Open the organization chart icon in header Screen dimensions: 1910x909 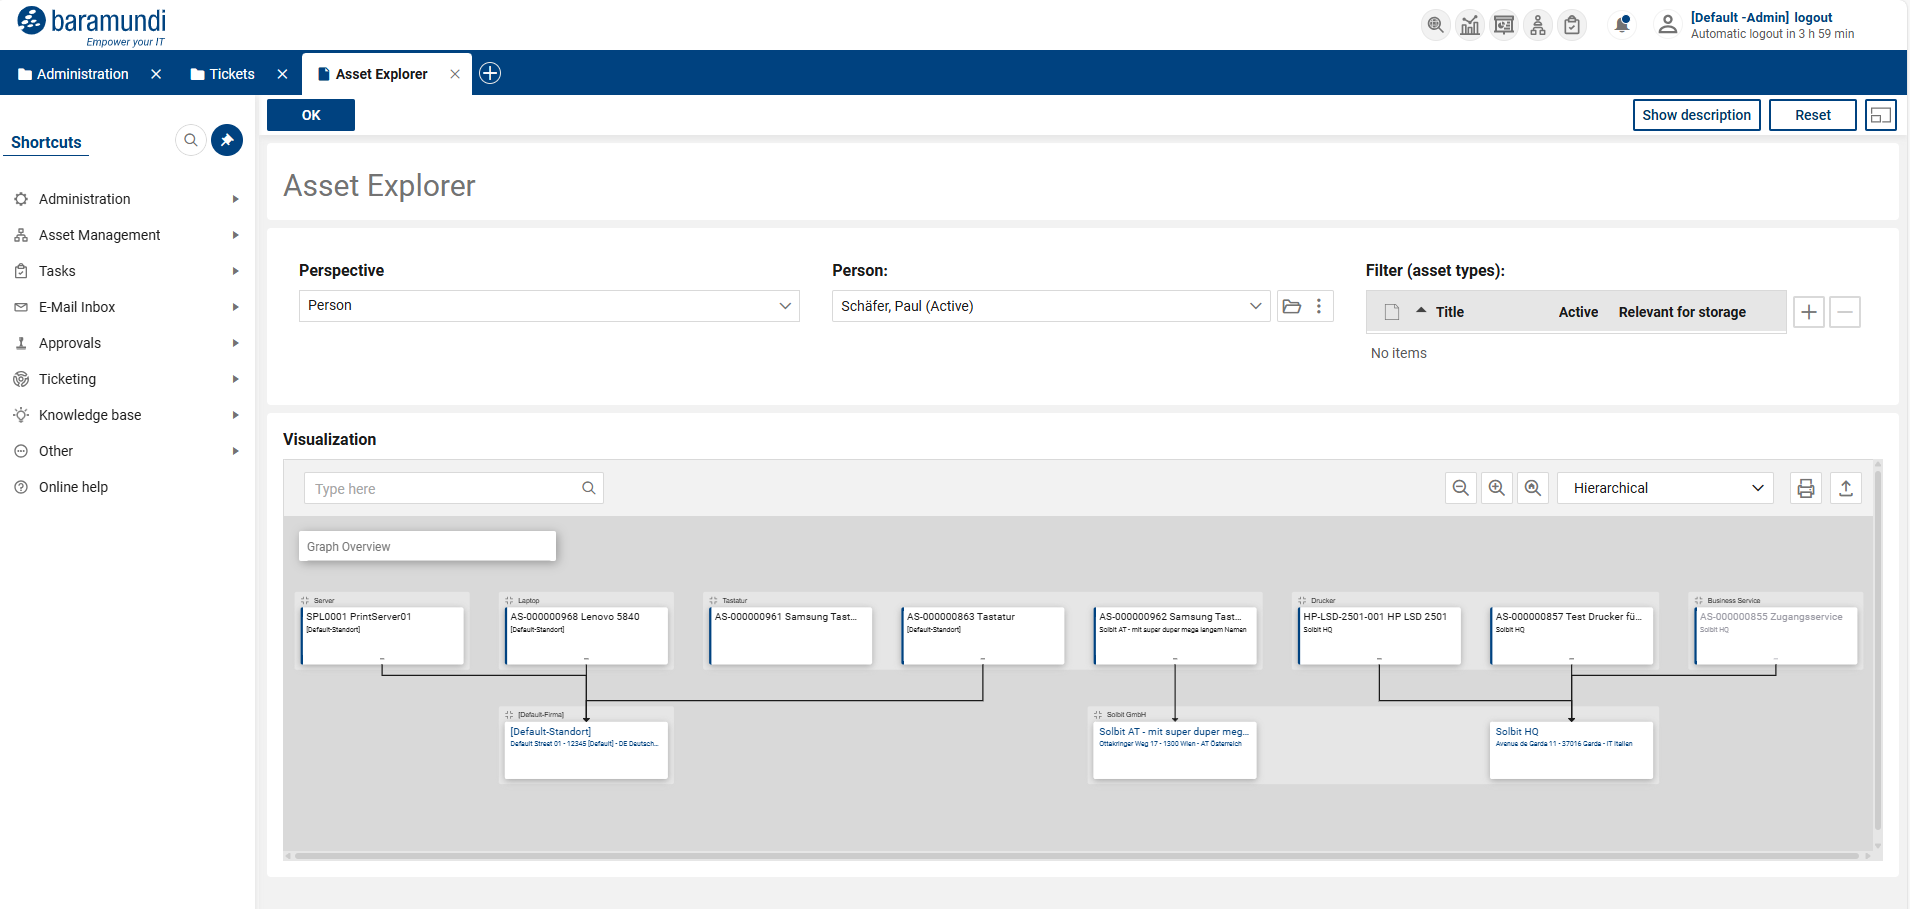click(1537, 24)
